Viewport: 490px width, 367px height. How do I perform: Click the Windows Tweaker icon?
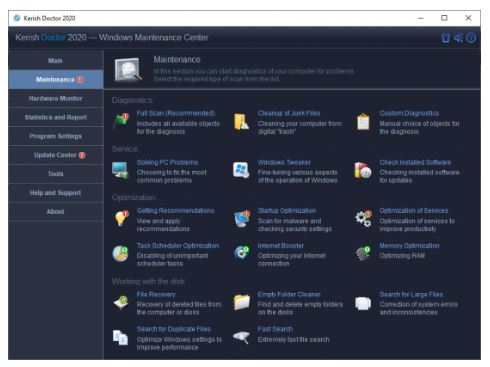coord(241,170)
